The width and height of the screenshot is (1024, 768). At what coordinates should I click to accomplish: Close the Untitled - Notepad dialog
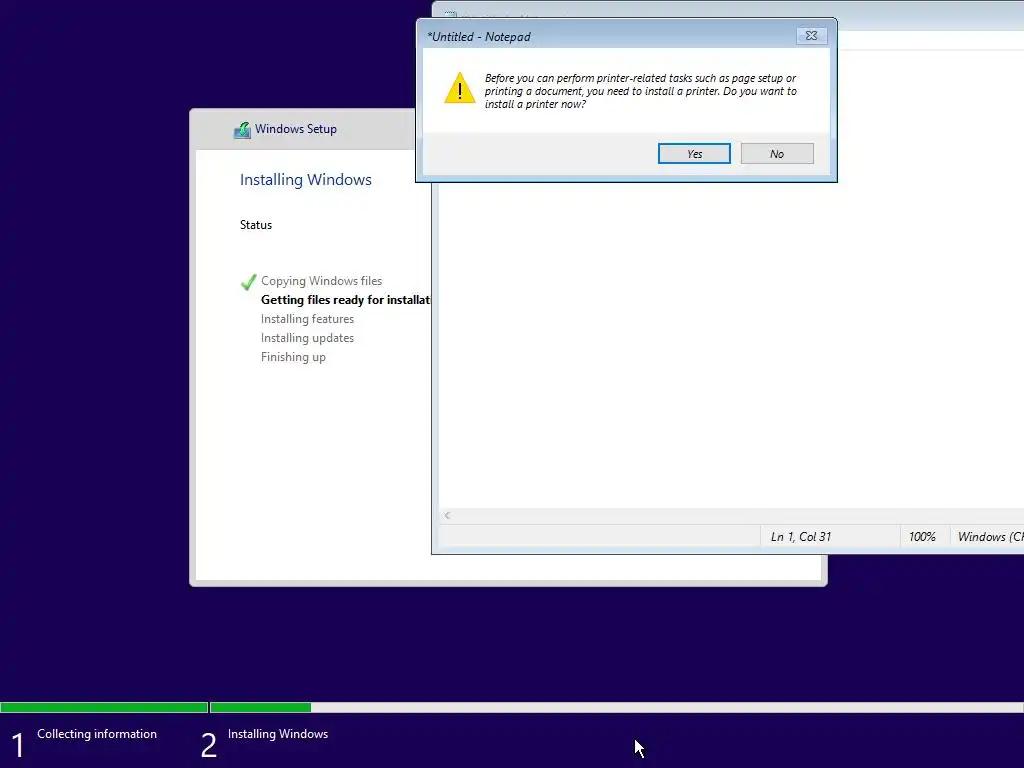811,36
